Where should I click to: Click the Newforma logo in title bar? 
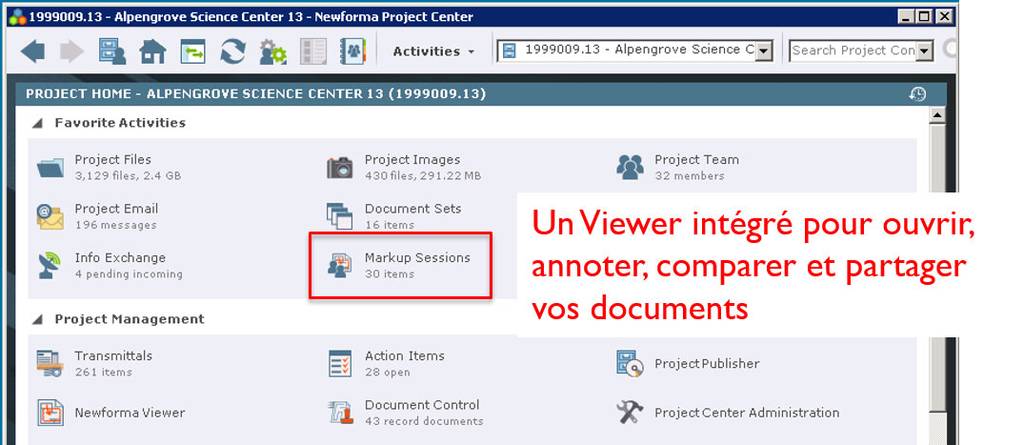[x=18, y=17]
